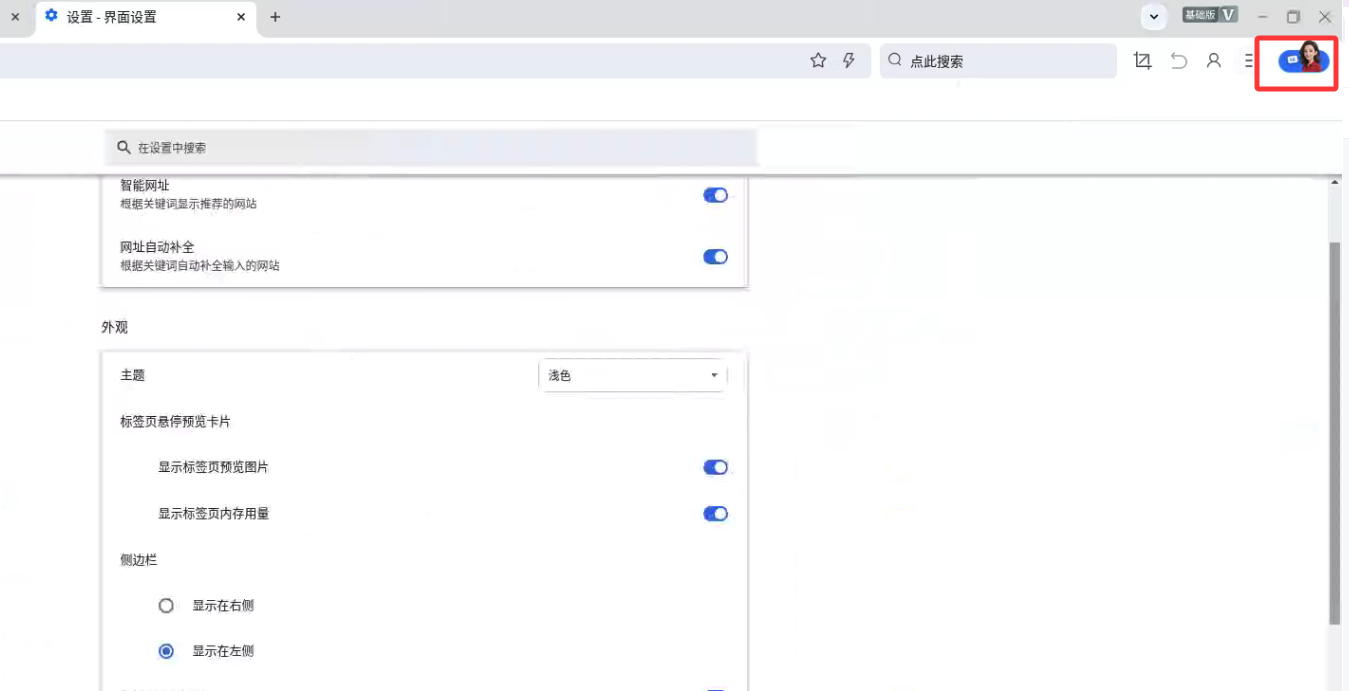Image resolution: width=1349 pixels, height=691 pixels.
Task: Select the 显示在右侧 radio button
Action: tap(167, 605)
